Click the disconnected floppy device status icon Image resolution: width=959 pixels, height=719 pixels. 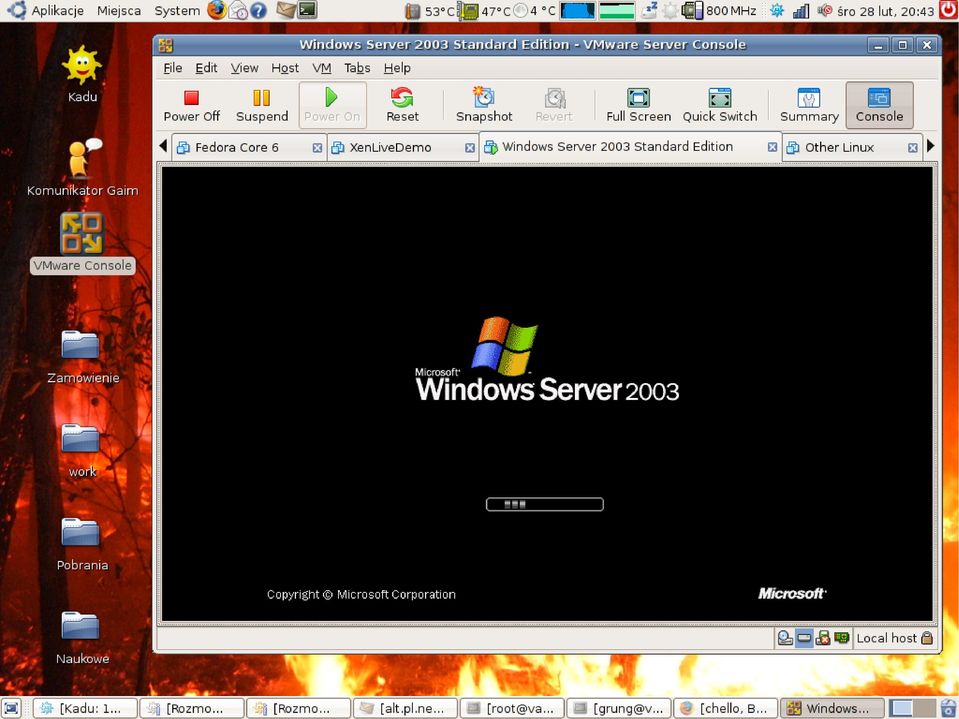pos(823,638)
